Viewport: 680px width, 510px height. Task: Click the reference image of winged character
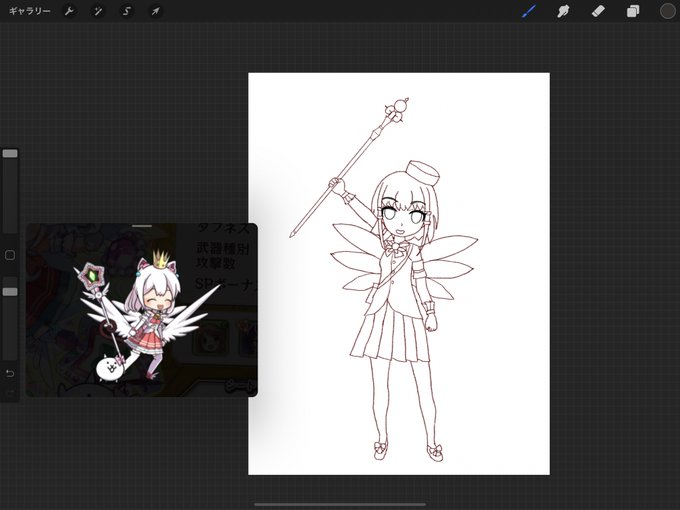click(x=142, y=311)
